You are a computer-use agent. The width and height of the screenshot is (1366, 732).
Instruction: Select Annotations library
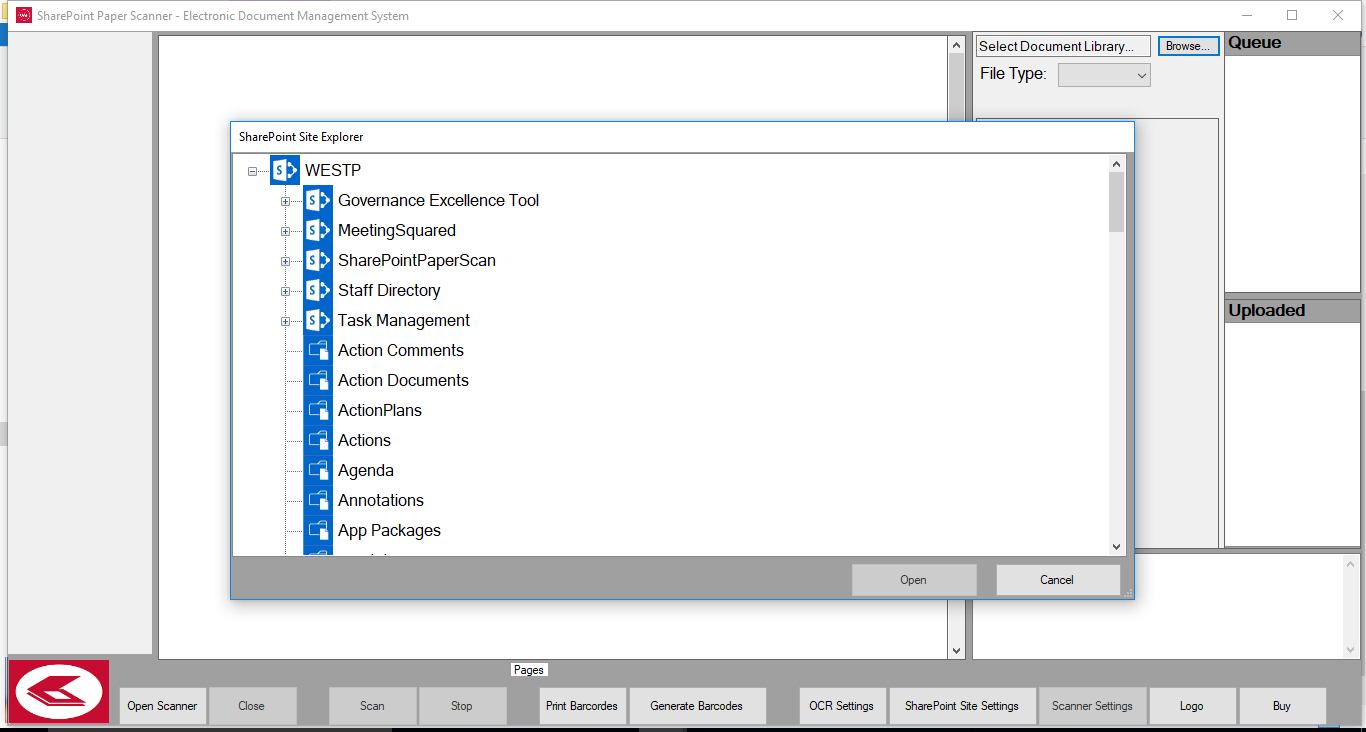(x=381, y=500)
